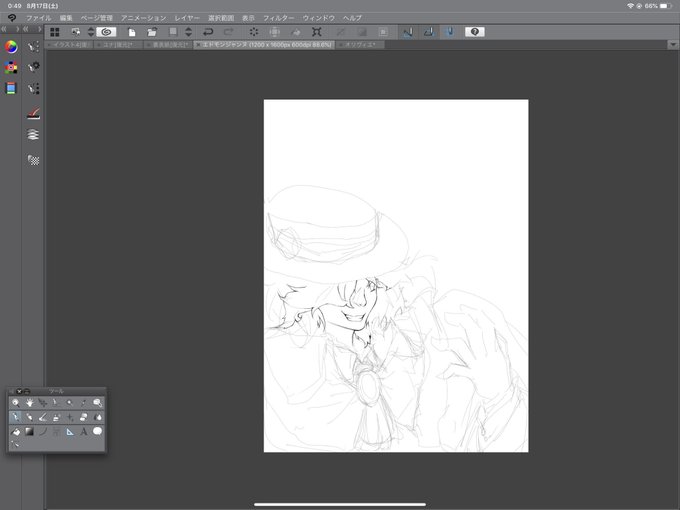
Task: Open the Color Set palette
Action: [x=11, y=67]
